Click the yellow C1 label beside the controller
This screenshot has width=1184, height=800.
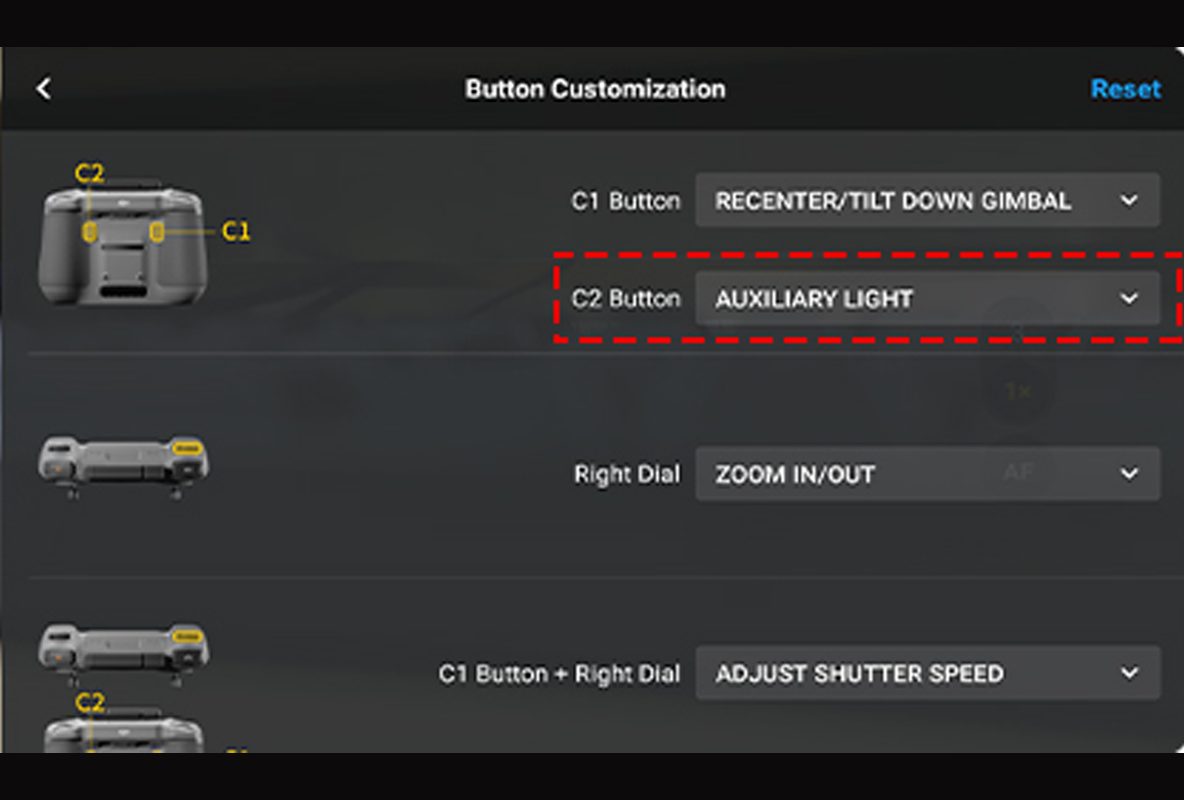(235, 232)
